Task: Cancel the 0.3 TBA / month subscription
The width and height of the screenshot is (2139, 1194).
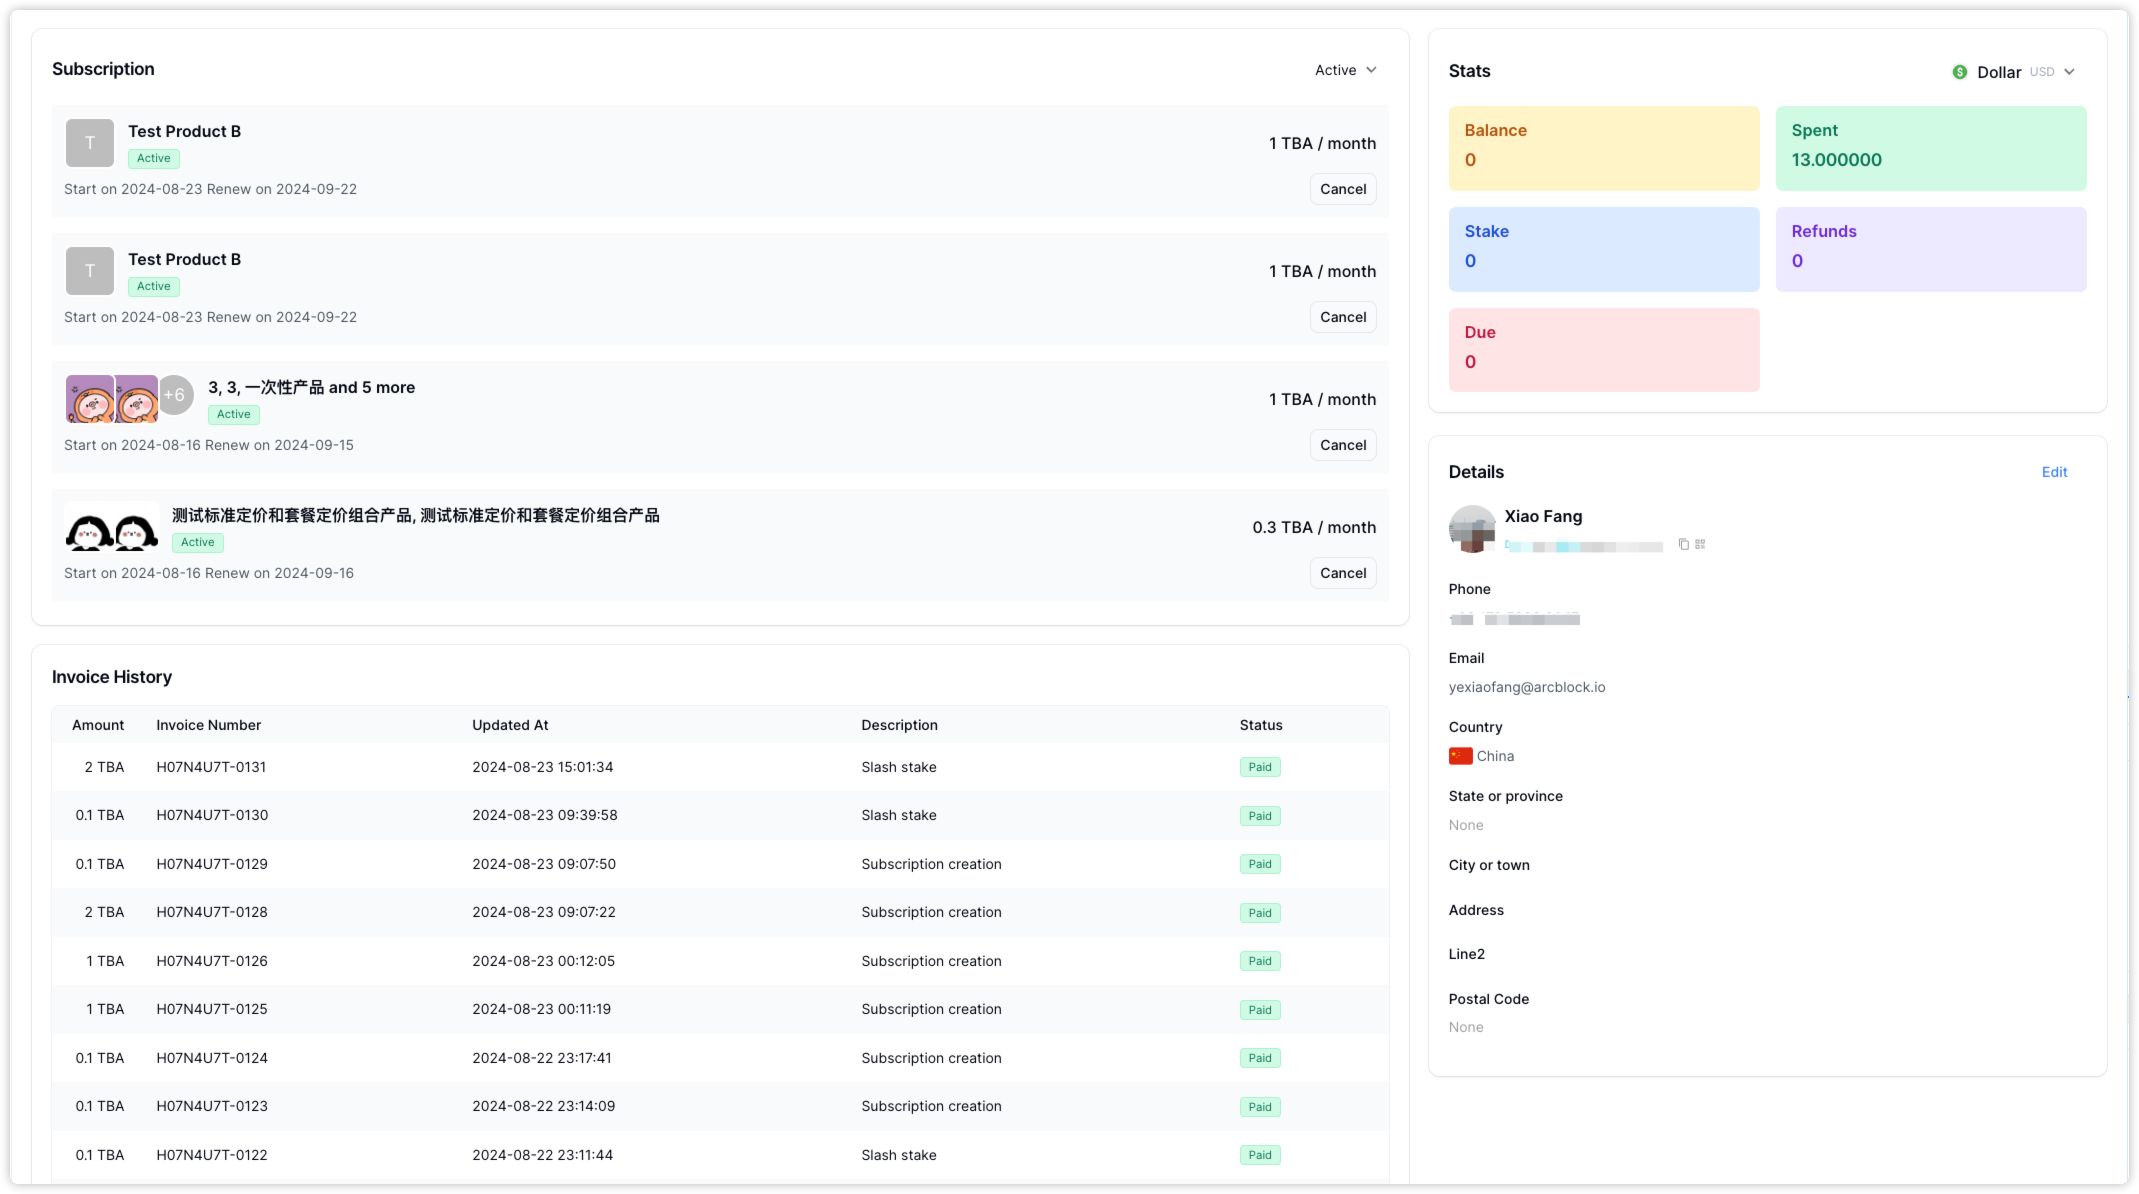Action: pos(1342,573)
